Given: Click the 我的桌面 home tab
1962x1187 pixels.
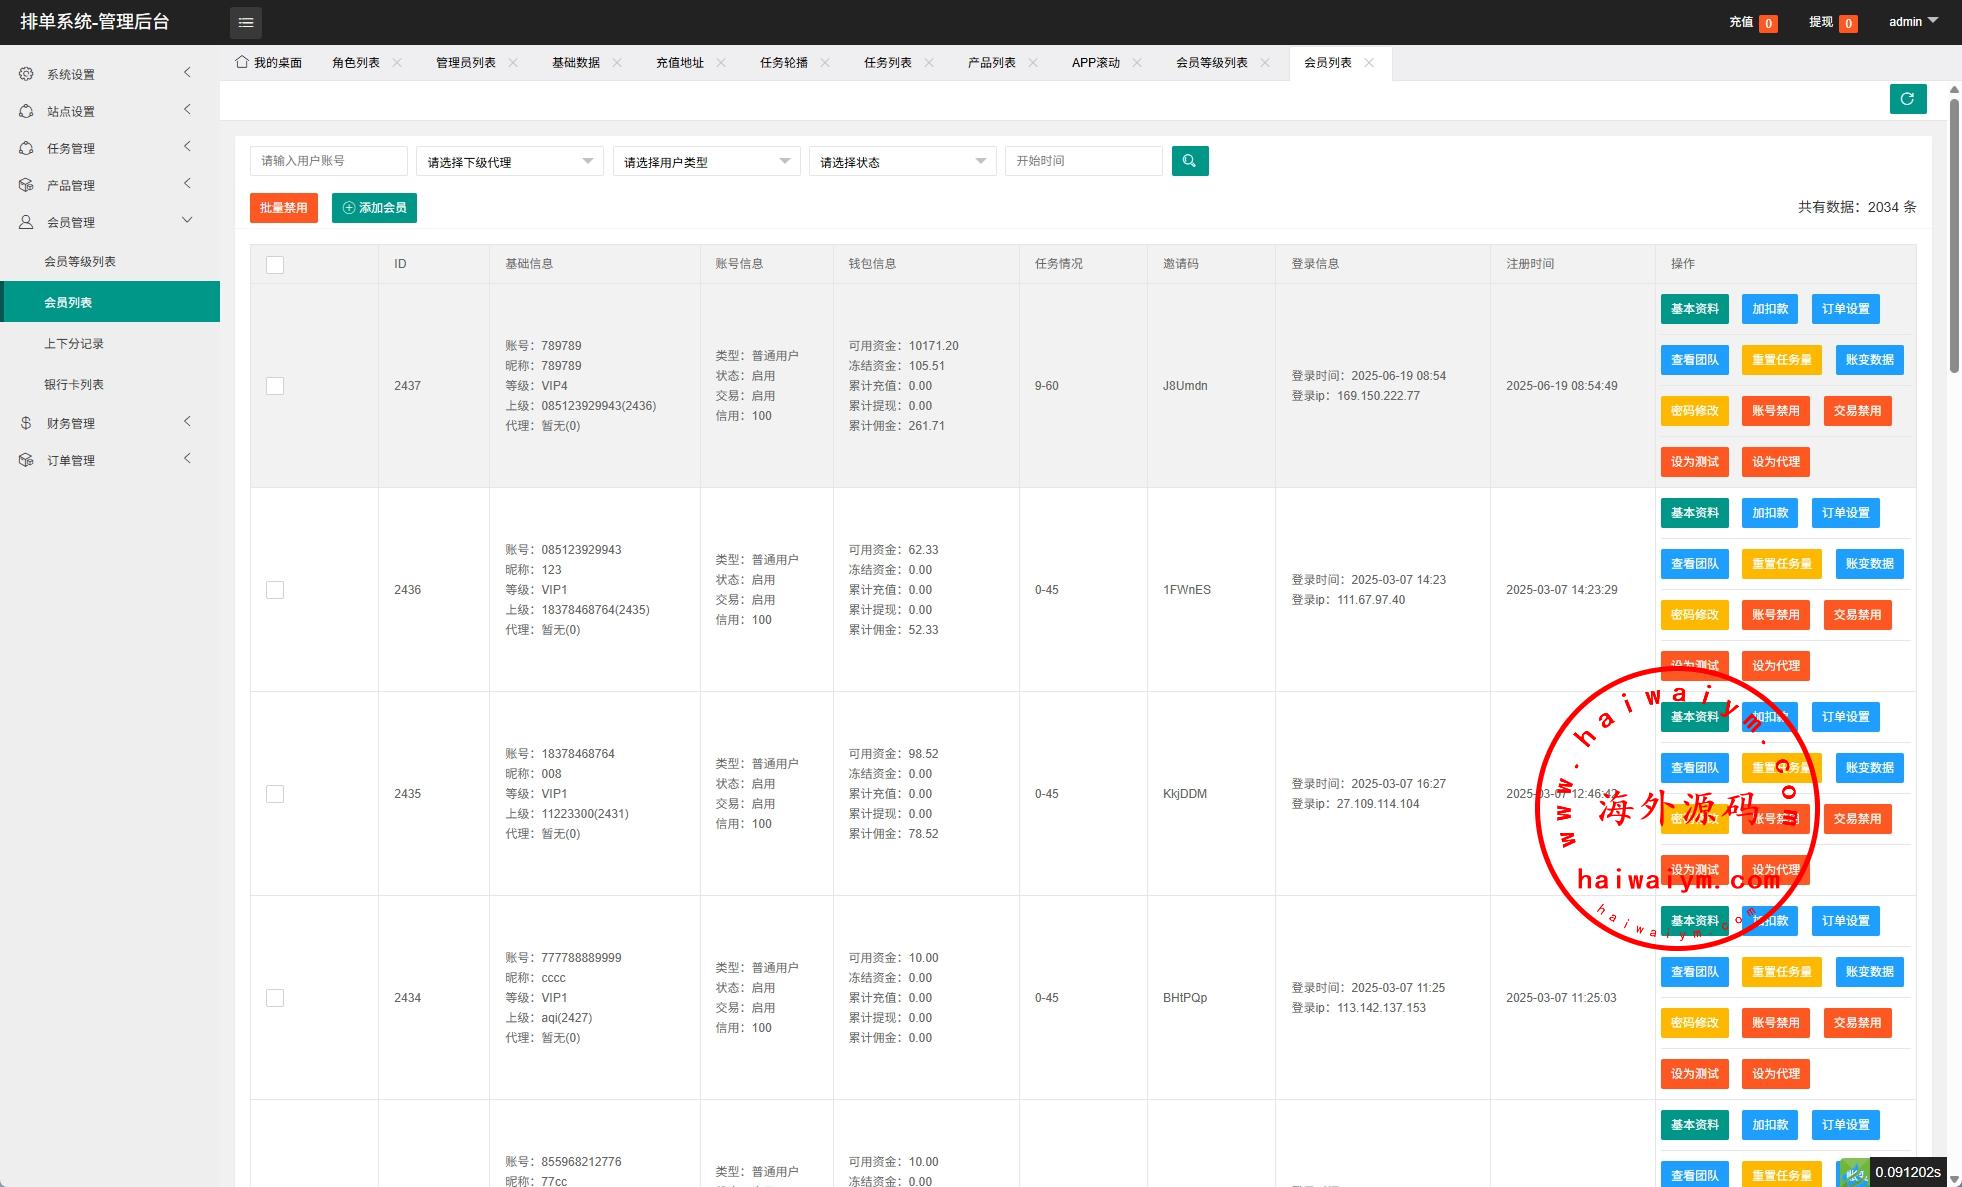Looking at the screenshot, I should pyautogui.click(x=268, y=63).
